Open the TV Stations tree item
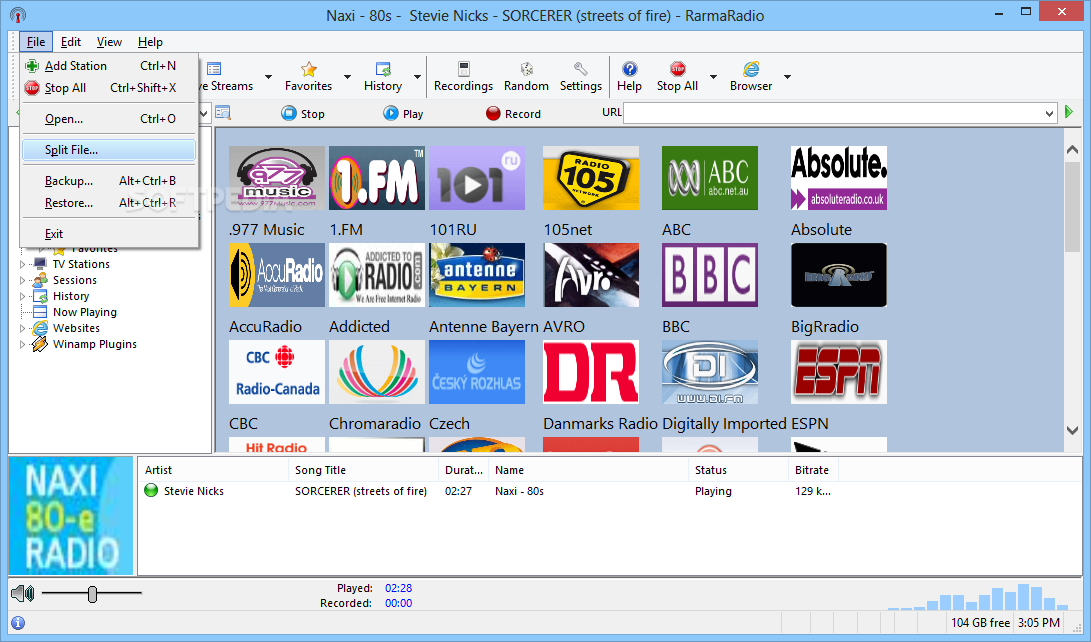This screenshot has width=1091, height=642. (x=81, y=264)
